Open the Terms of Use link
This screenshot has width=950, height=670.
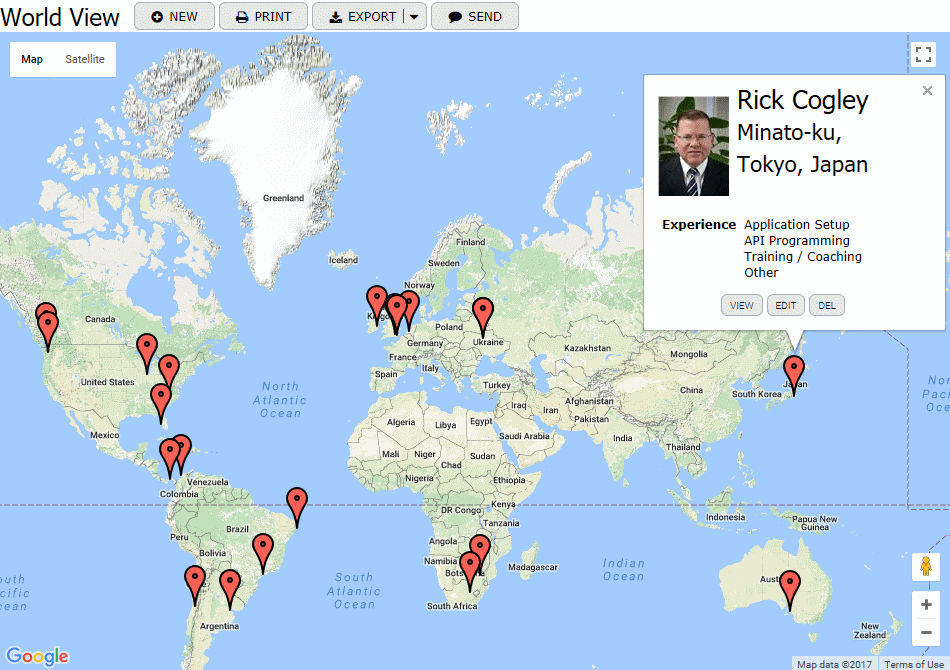(914, 665)
